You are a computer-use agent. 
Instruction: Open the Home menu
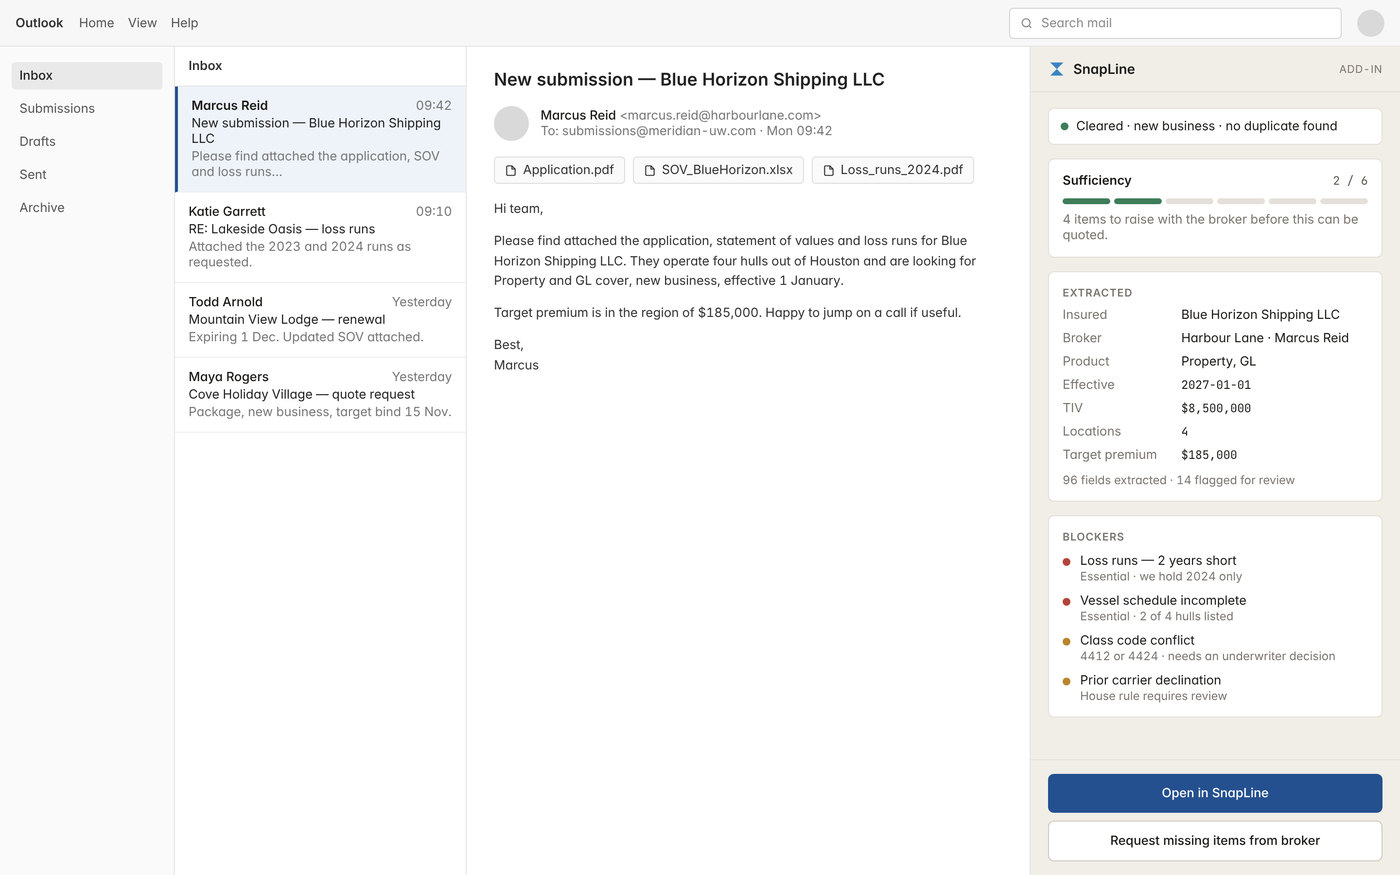[x=96, y=23]
